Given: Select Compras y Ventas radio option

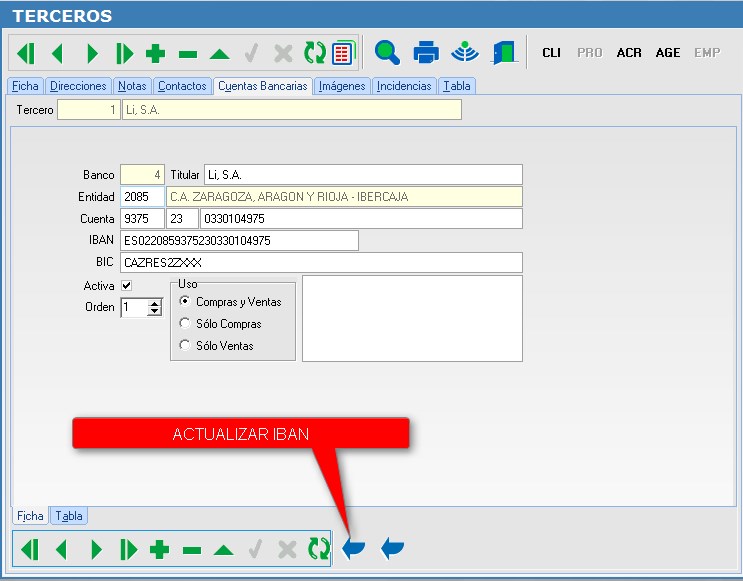Looking at the screenshot, I should pos(185,301).
